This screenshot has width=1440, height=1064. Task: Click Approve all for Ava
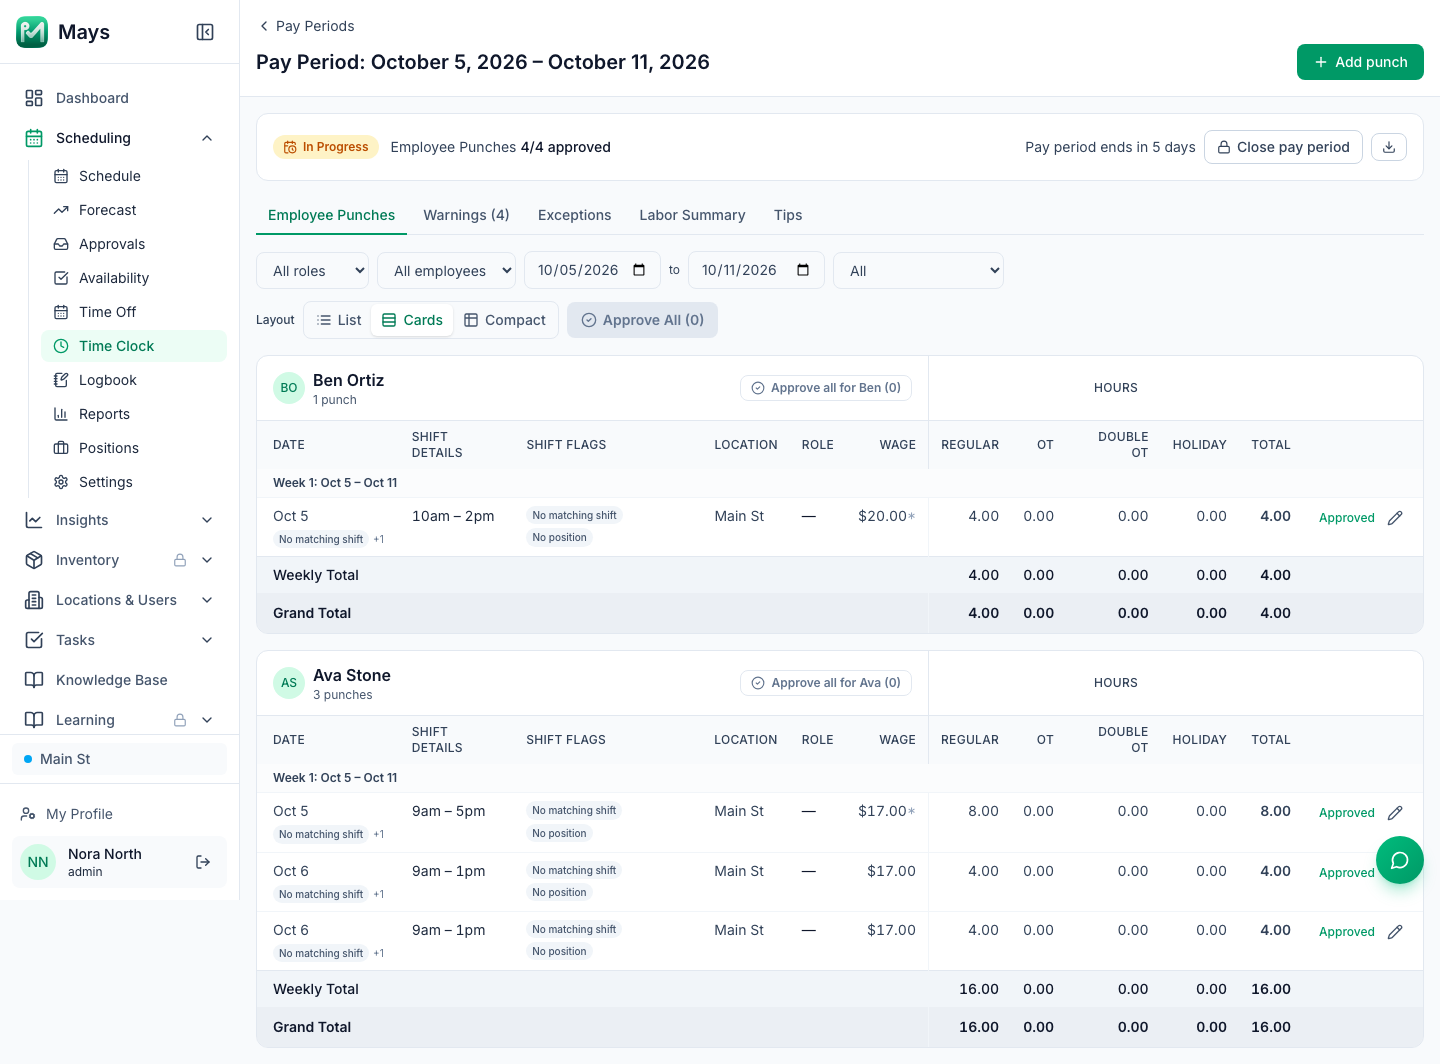[x=826, y=683]
